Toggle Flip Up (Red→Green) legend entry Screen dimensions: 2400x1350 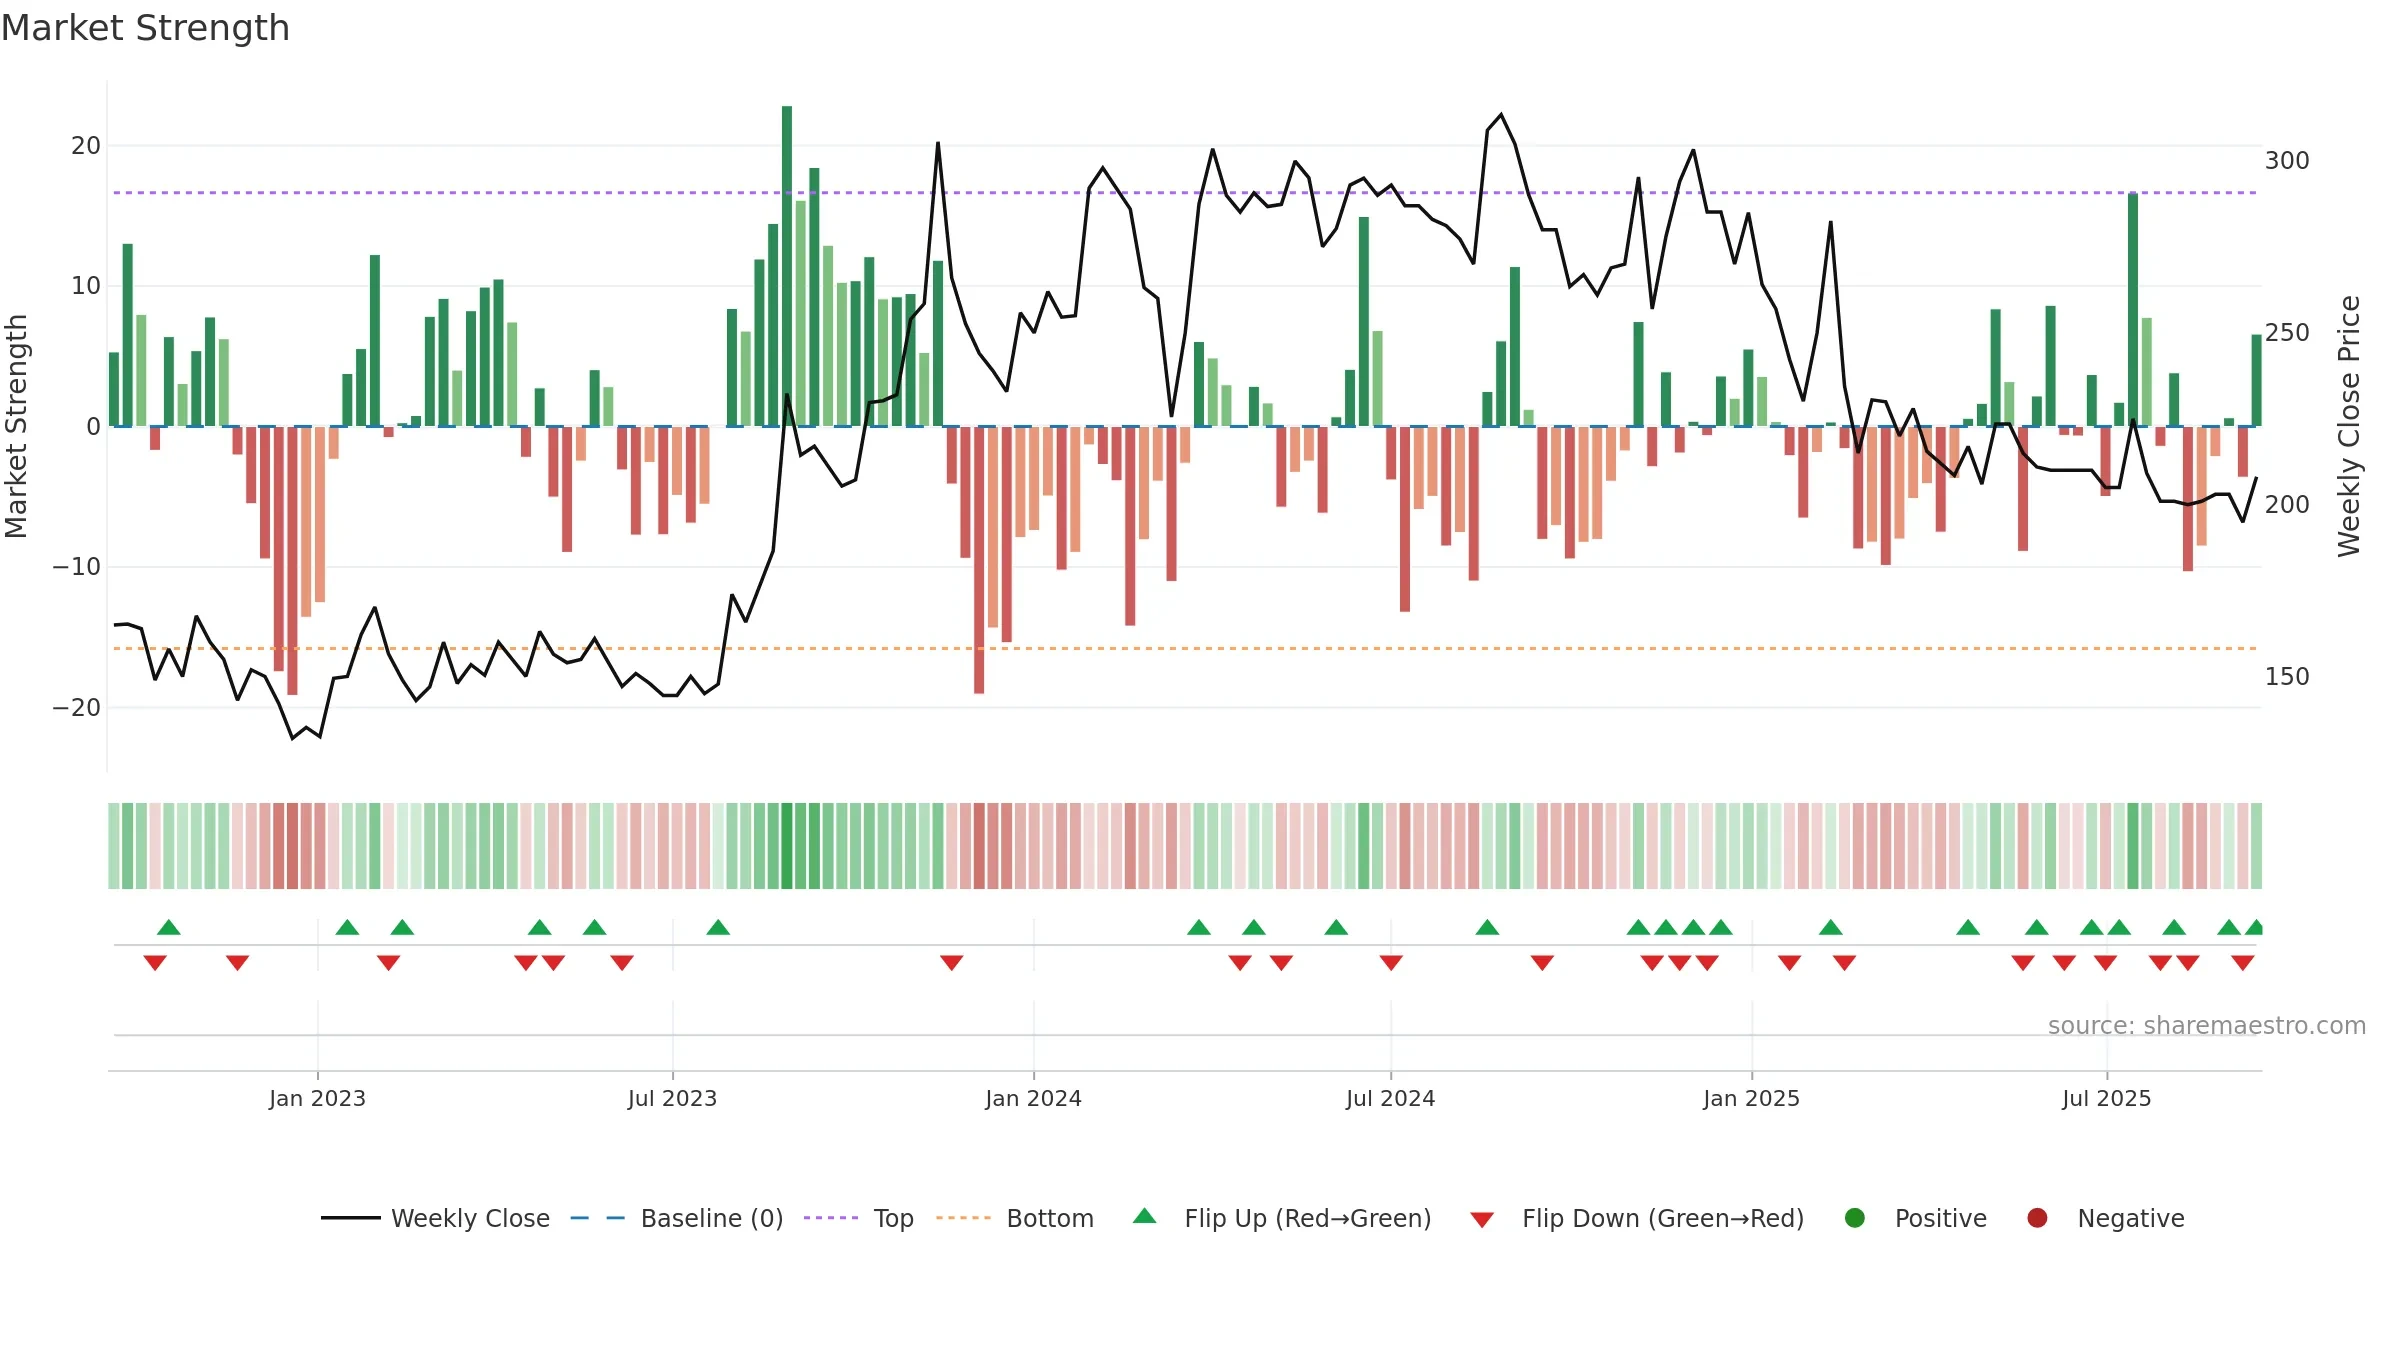point(1282,1218)
